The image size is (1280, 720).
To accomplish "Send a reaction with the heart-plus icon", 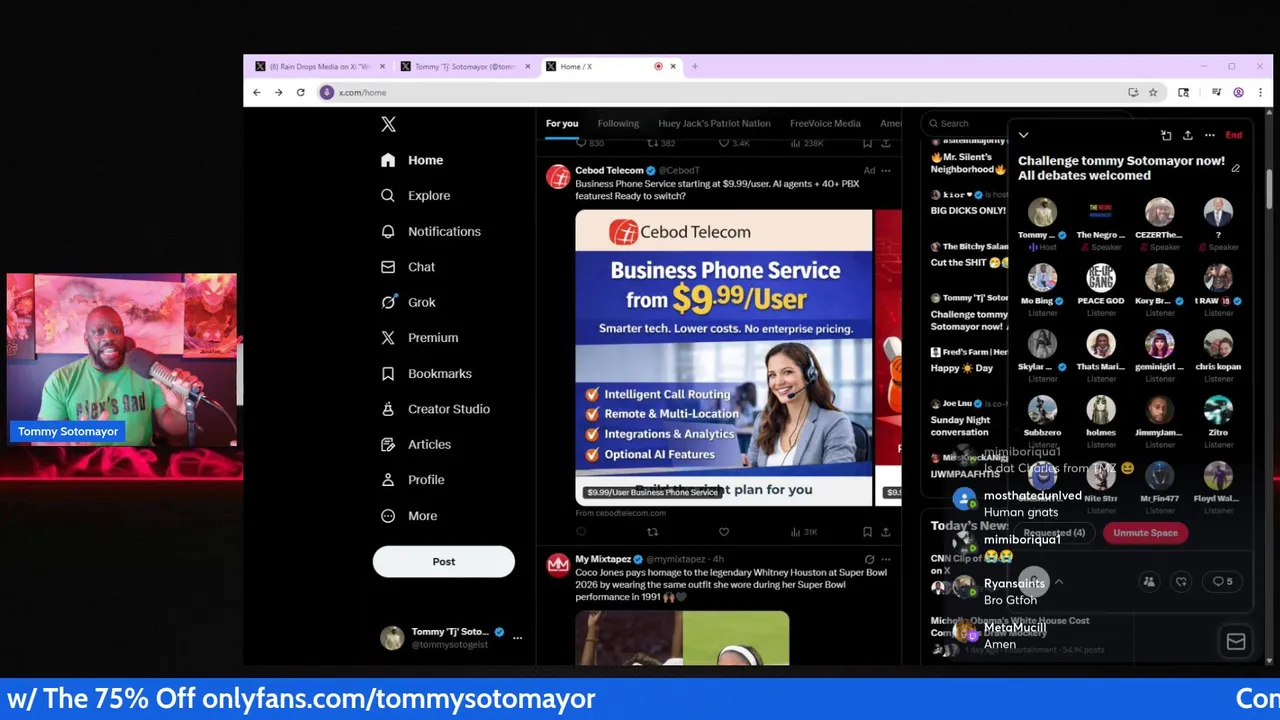I will pyautogui.click(x=1181, y=581).
